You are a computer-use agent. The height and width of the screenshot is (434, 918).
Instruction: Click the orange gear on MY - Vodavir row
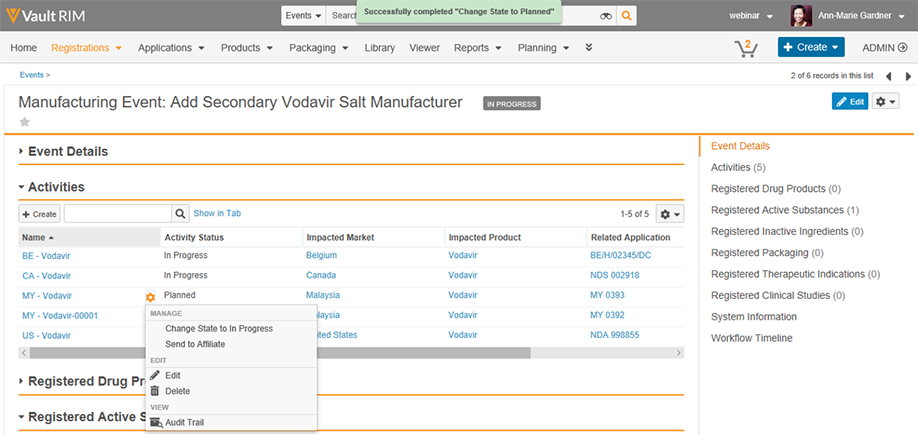click(x=150, y=296)
